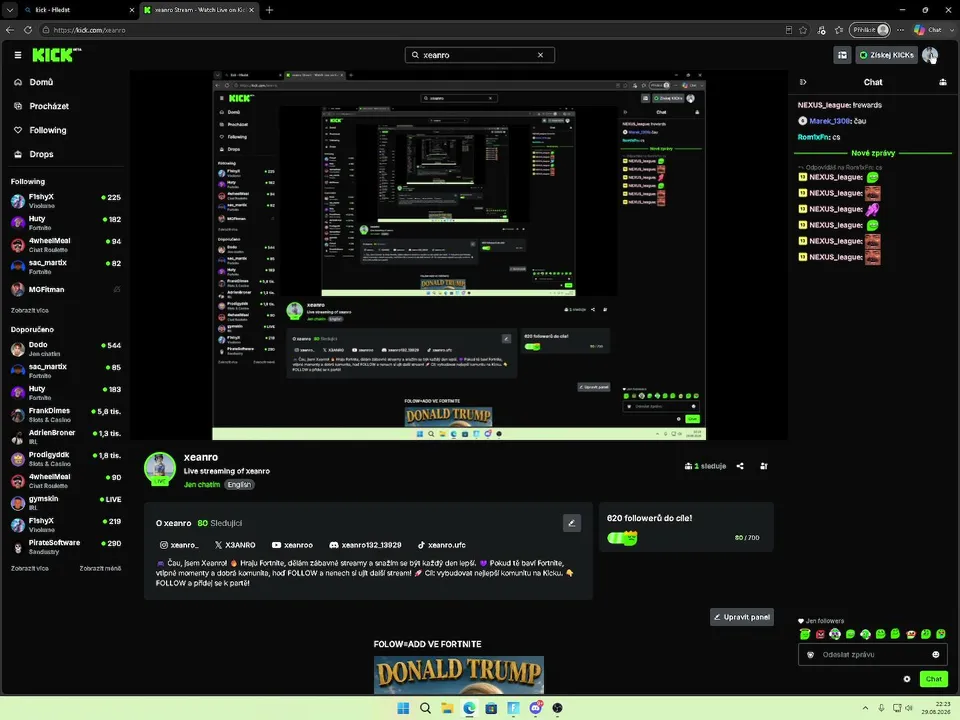Open the xeanro.ufc TikTok link
960x720 pixels.
click(x=441, y=545)
